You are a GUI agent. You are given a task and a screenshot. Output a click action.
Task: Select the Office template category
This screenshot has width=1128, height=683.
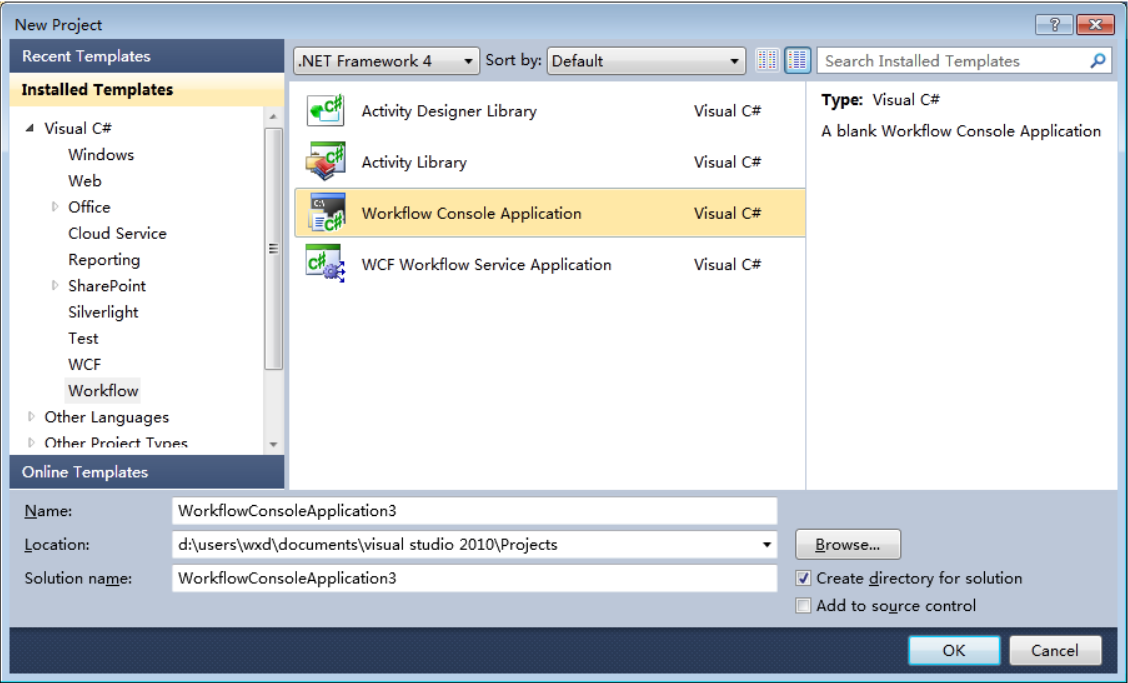tap(89, 207)
